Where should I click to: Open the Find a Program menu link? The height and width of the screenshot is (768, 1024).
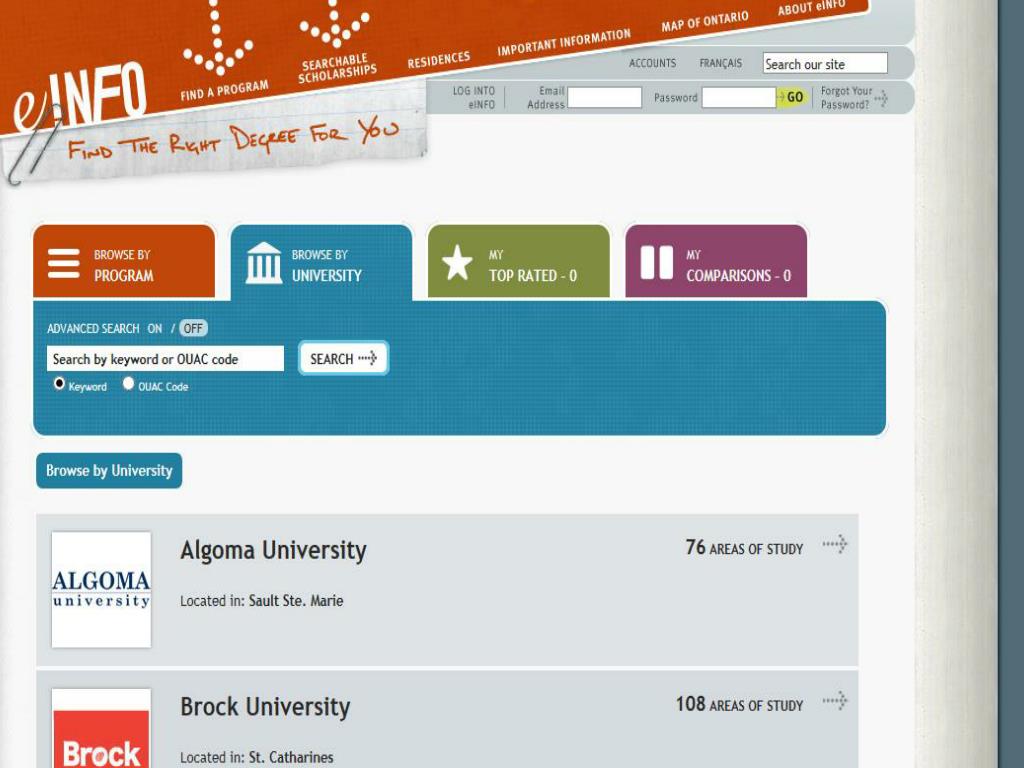click(x=225, y=90)
